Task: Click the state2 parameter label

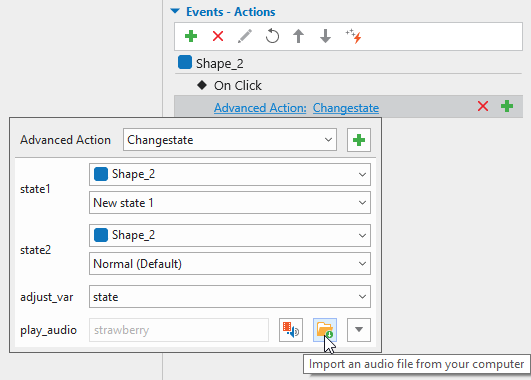Action: click(36, 250)
